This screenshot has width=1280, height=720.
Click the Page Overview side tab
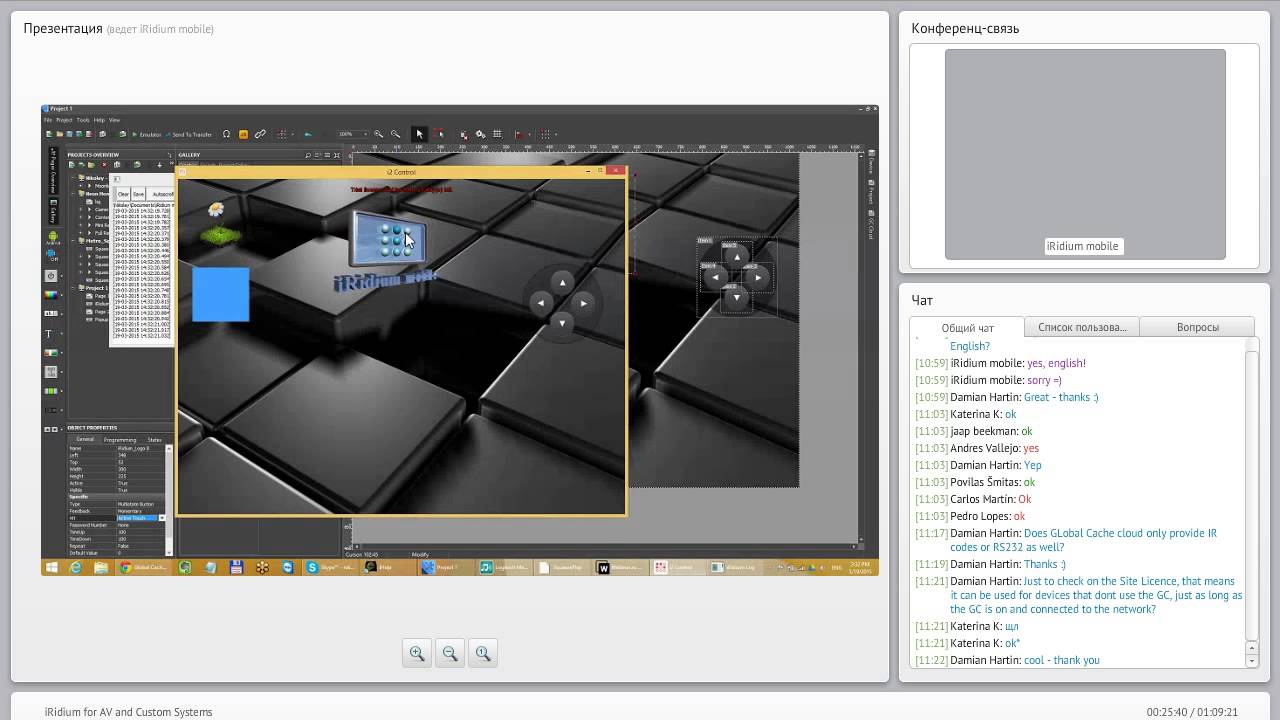point(52,171)
